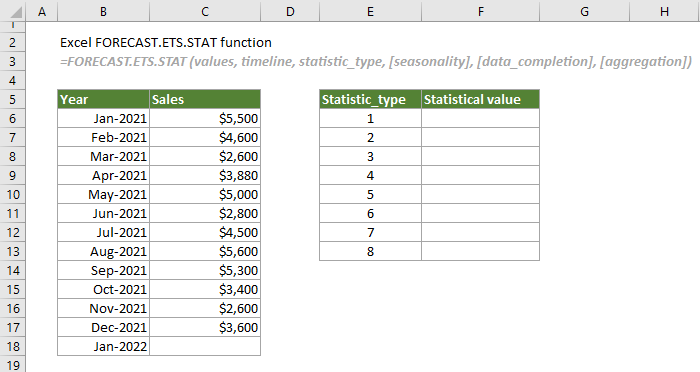Screen dimensions: 700x372
Task: Select row 18 header
Action: point(12,346)
